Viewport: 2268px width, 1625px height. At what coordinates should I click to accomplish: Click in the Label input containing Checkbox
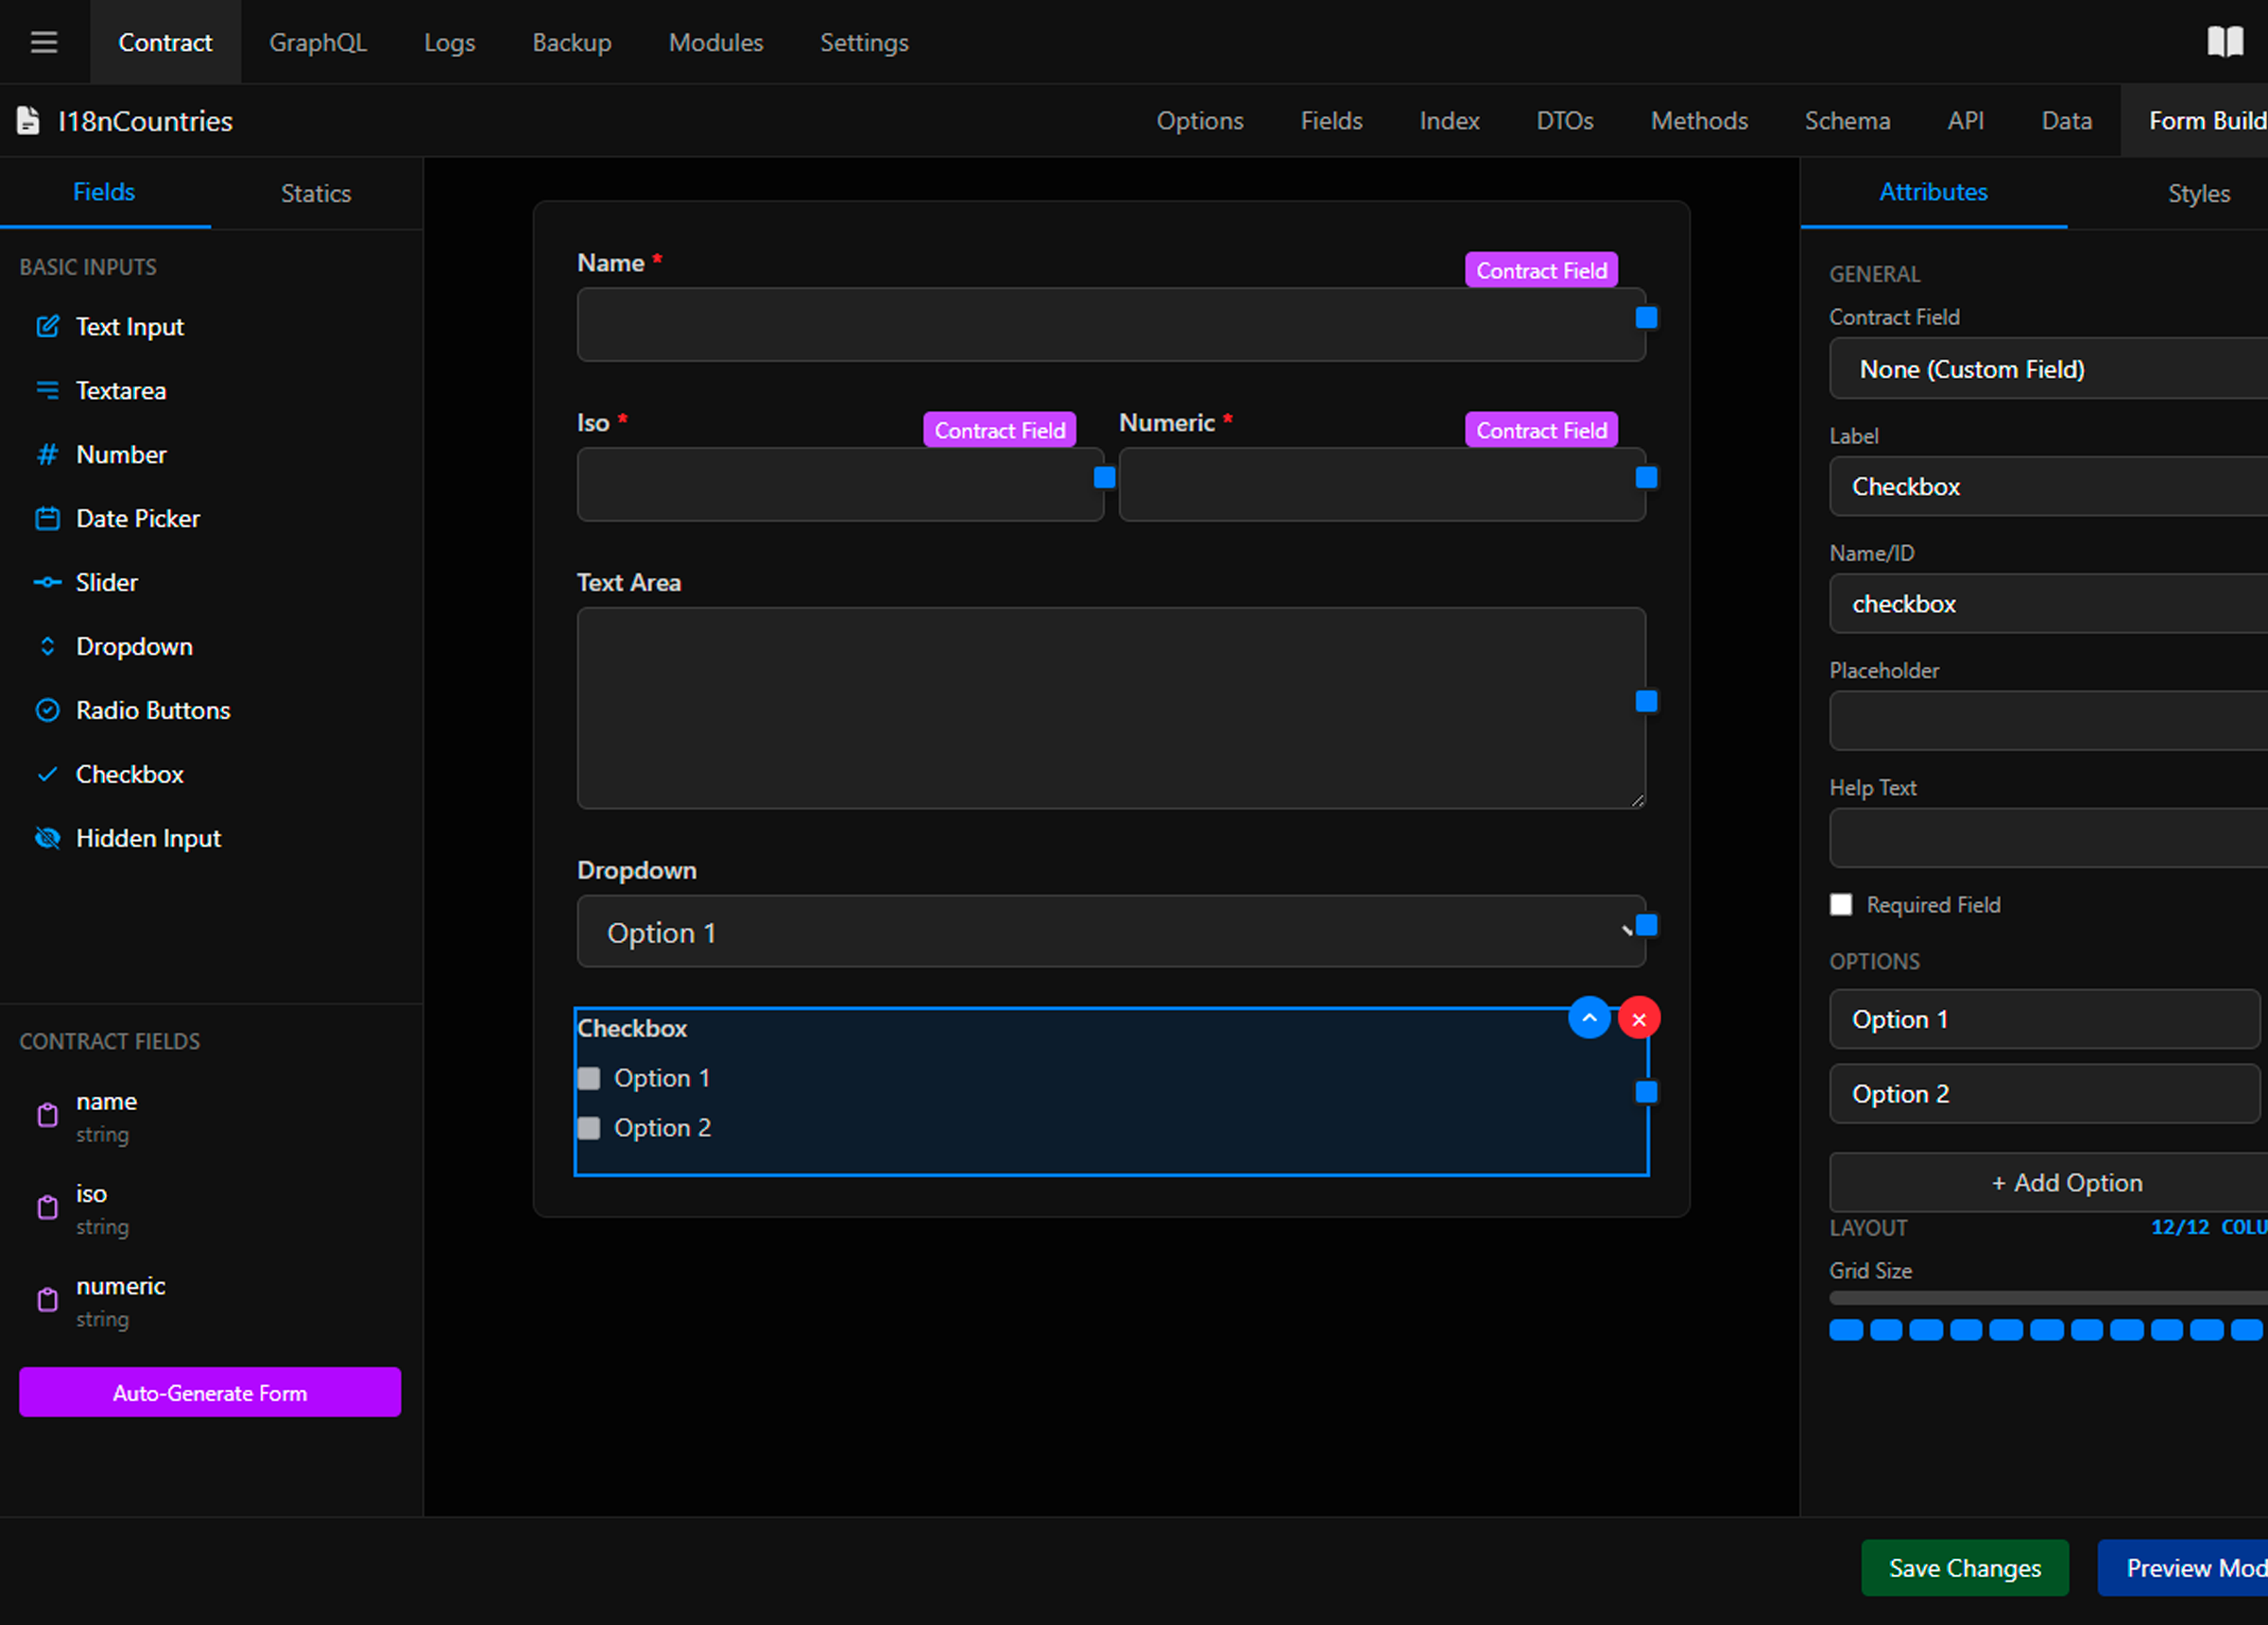2048,487
